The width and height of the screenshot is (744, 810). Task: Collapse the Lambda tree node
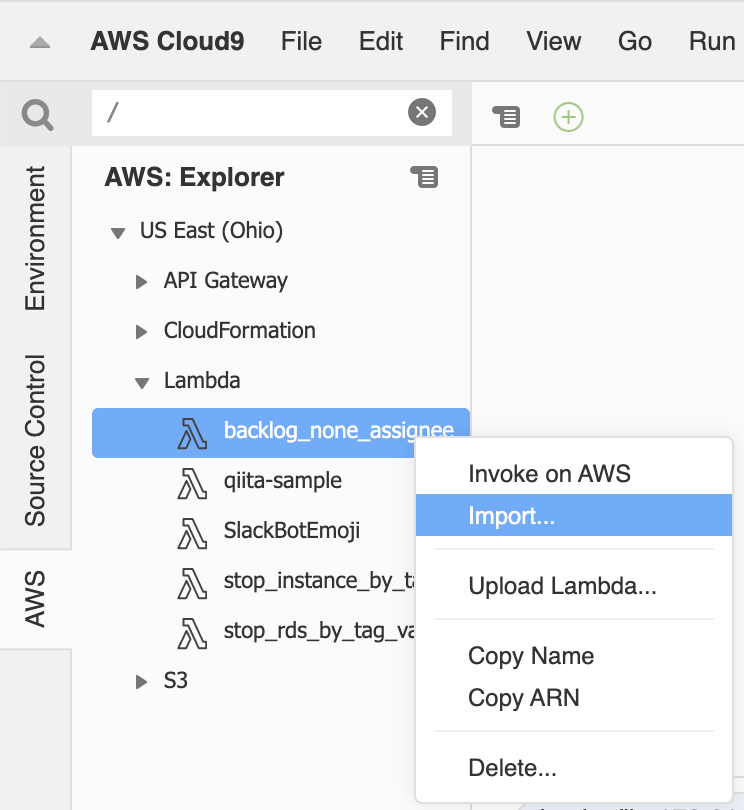coord(142,382)
